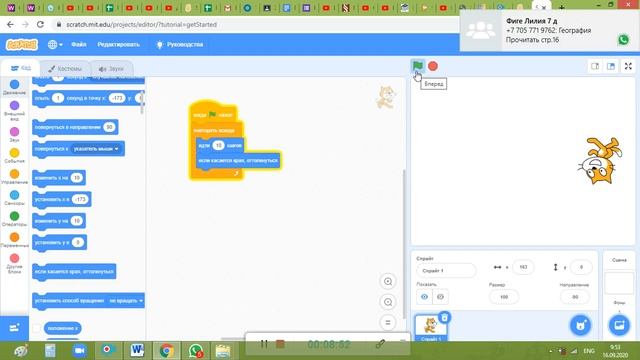Edit the sprite Направление field
Viewport: 640px width, 360px height.
point(575,297)
